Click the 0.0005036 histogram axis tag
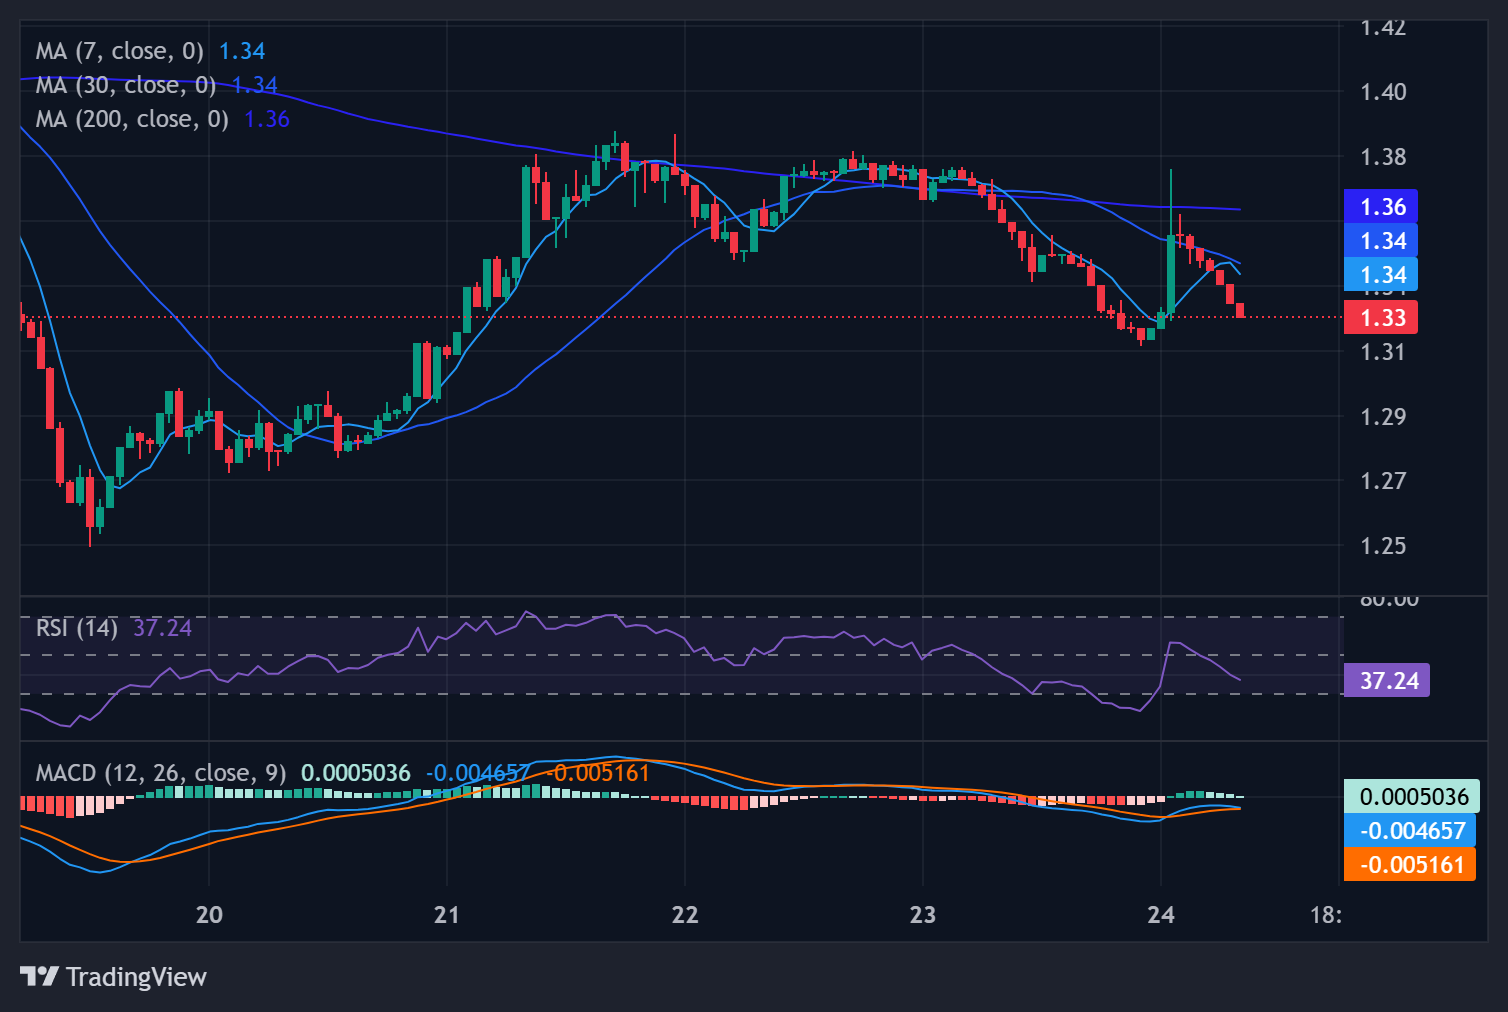This screenshot has width=1508, height=1012. (1412, 797)
